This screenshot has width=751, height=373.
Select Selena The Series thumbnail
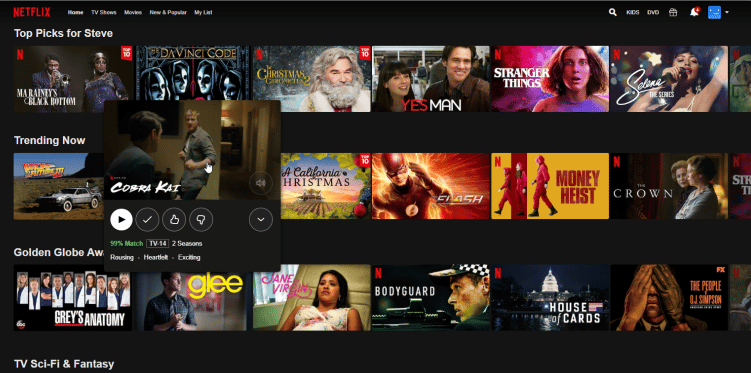click(669, 79)
